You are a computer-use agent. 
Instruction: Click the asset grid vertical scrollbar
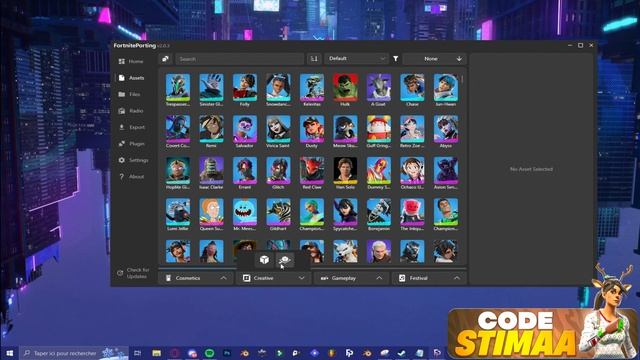[x=462, y=79]
